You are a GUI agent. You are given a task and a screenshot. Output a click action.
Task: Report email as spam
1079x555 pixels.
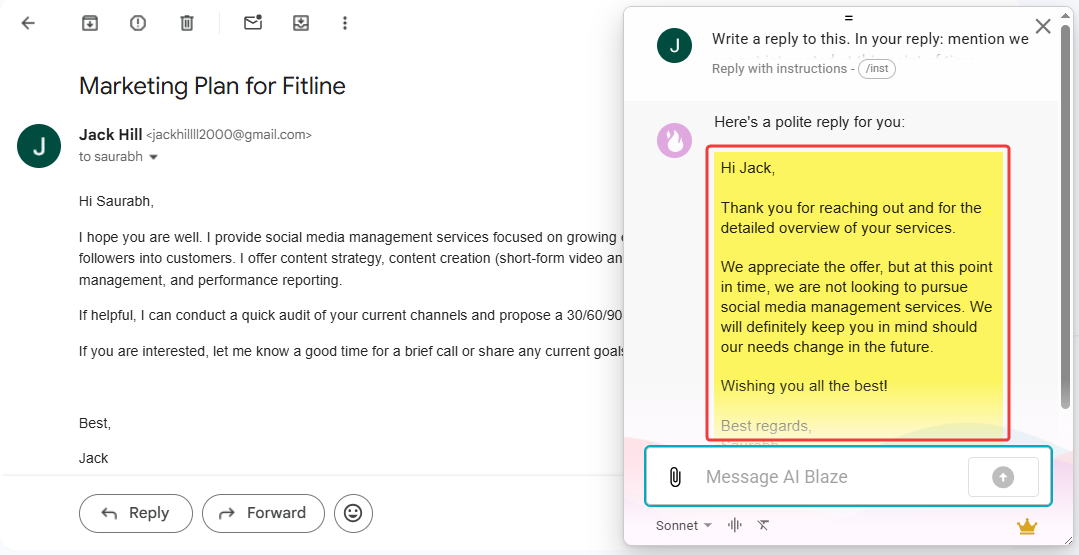coord(138,23)
